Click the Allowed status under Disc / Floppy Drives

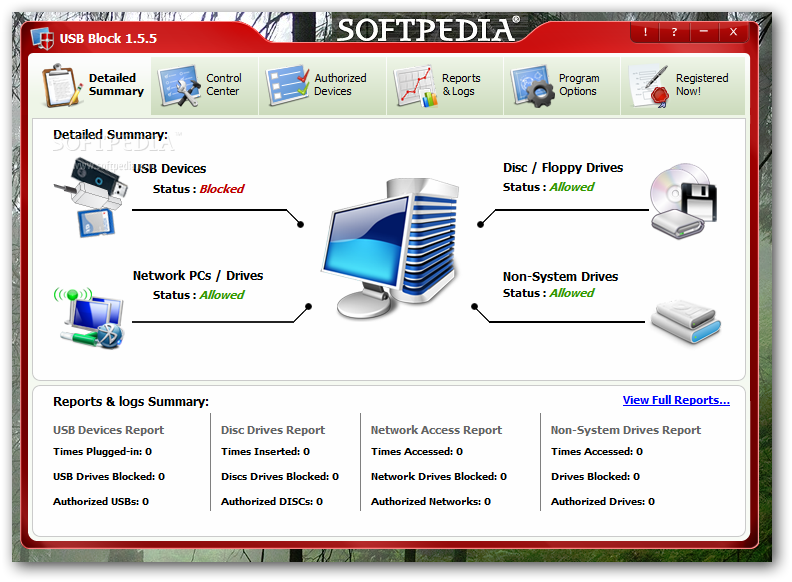pyautogui.click(x=571, y=187)
